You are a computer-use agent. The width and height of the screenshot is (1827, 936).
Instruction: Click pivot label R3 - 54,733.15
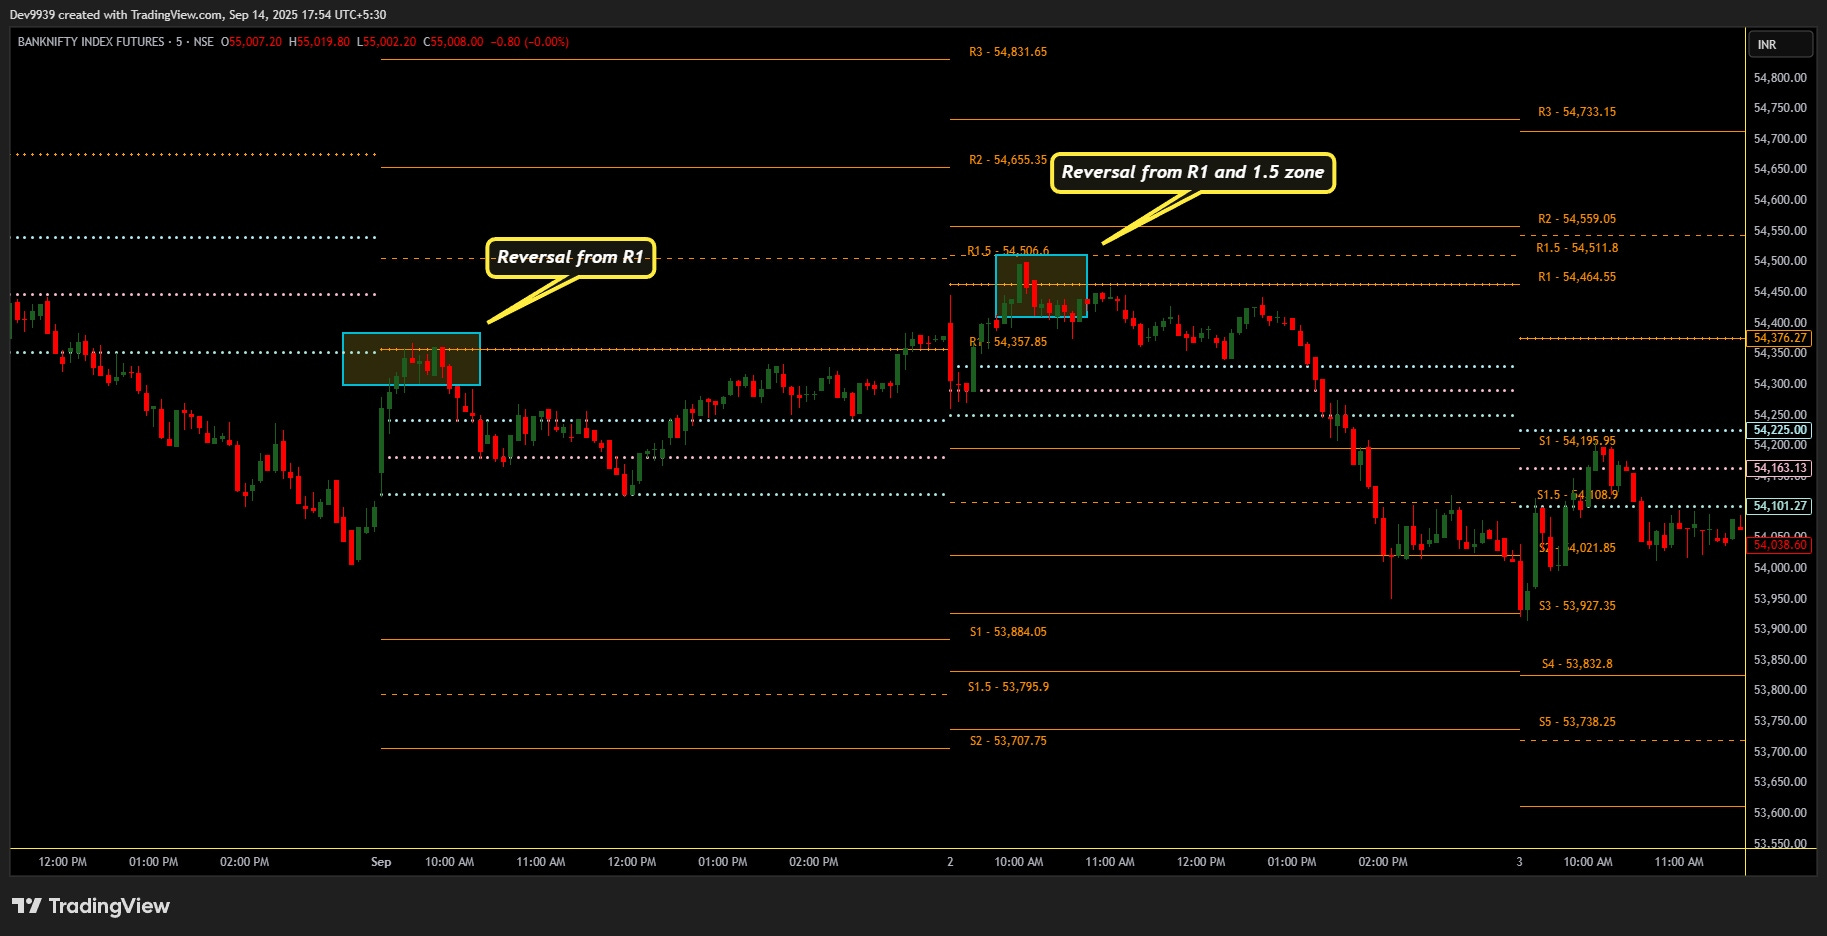coord(1577,112)
